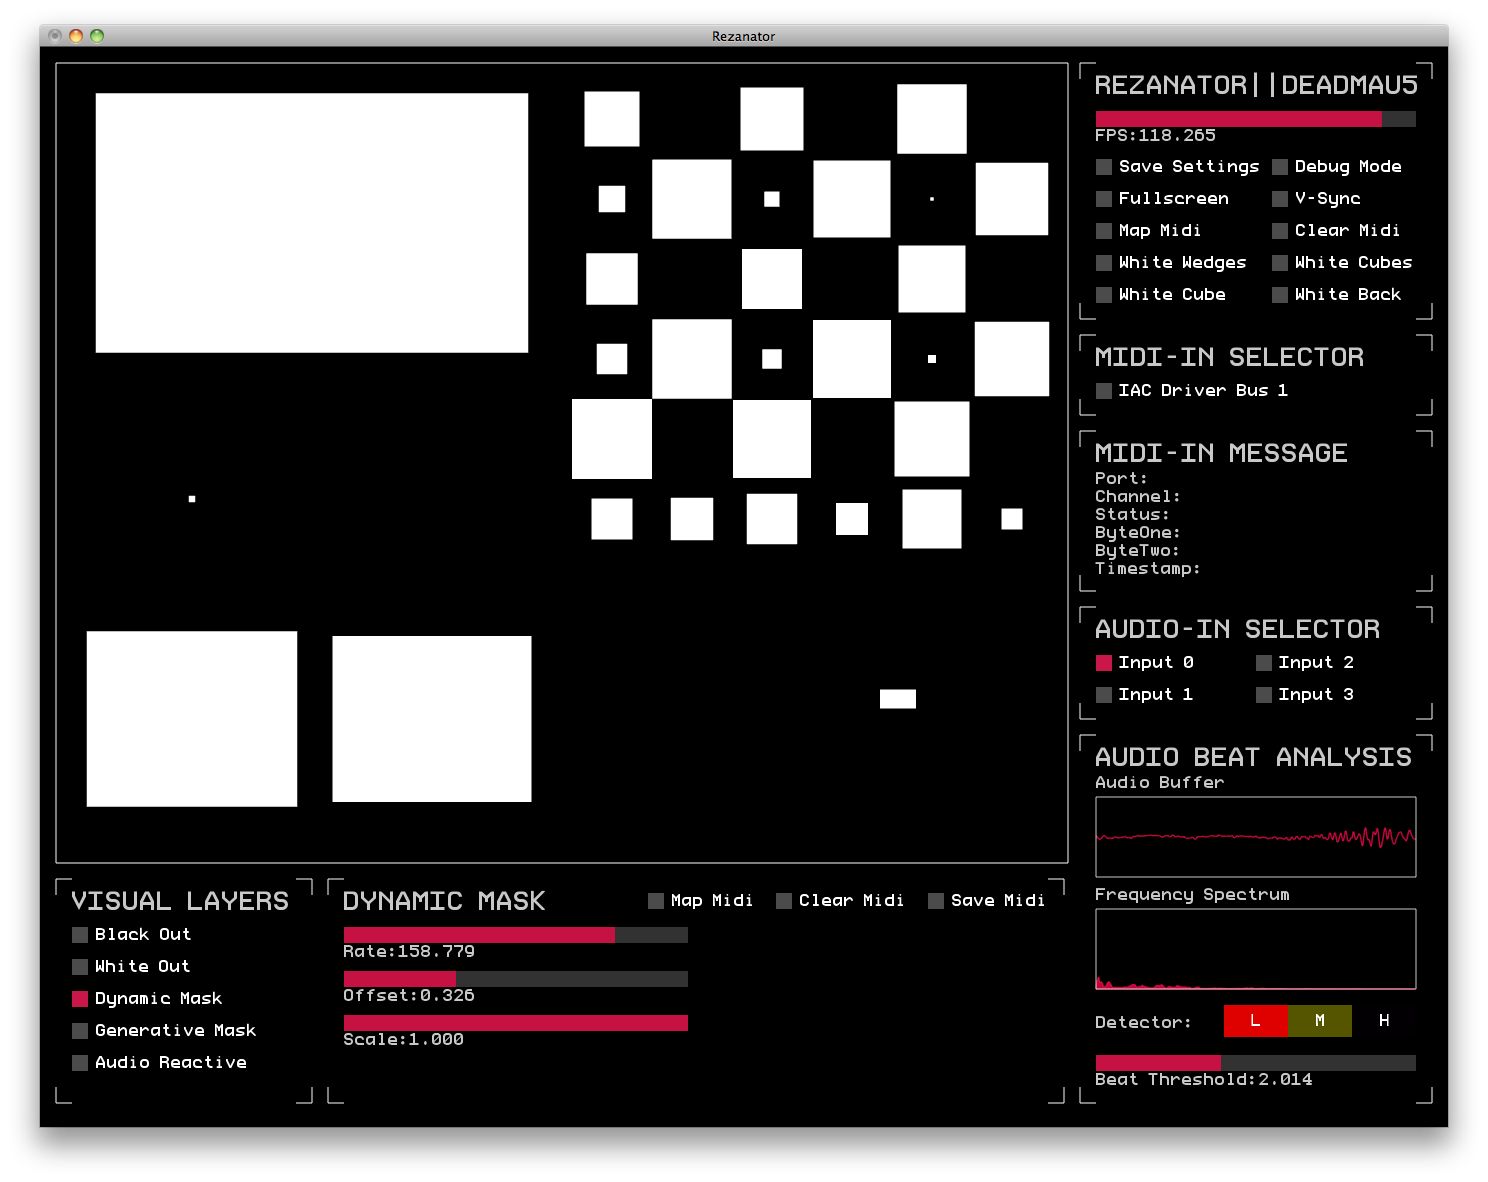
Task: Toggle Debug Mode on
Action: [x=1281, y=166]
